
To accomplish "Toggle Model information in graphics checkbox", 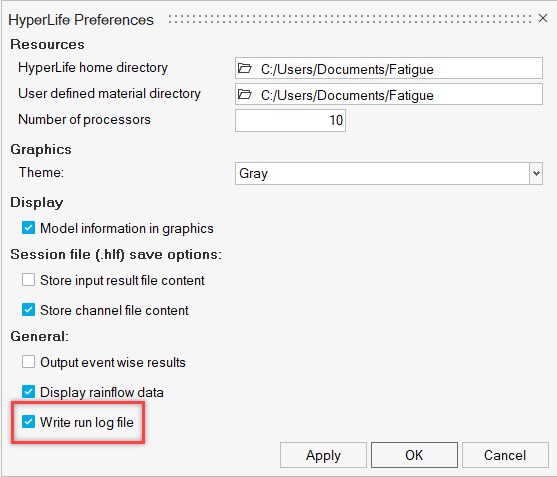I will [28, 228].
